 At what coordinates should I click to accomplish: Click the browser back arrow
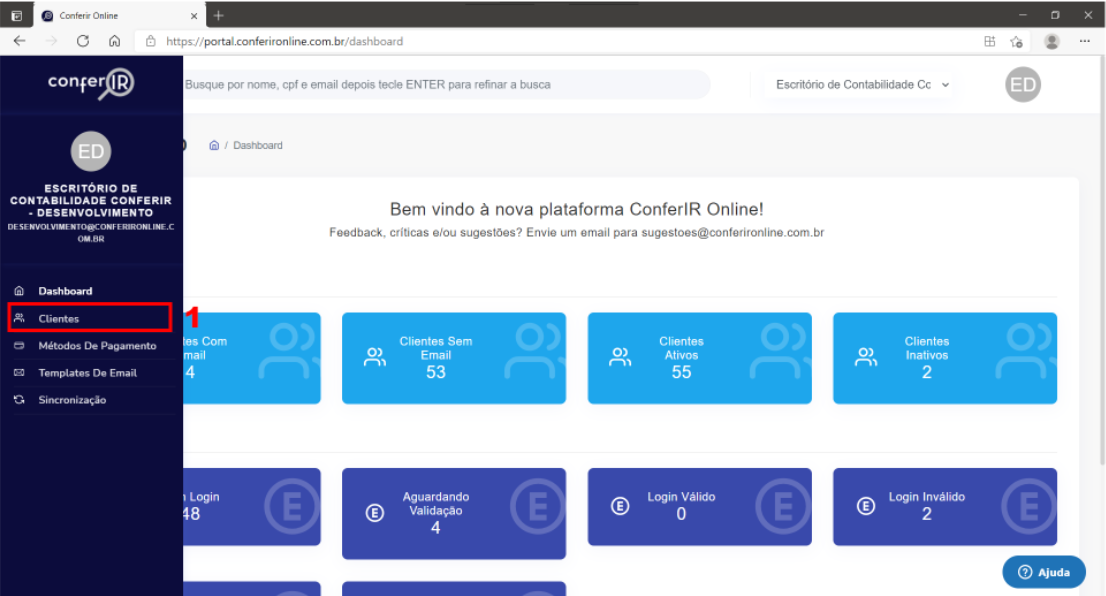coord(20,41)
